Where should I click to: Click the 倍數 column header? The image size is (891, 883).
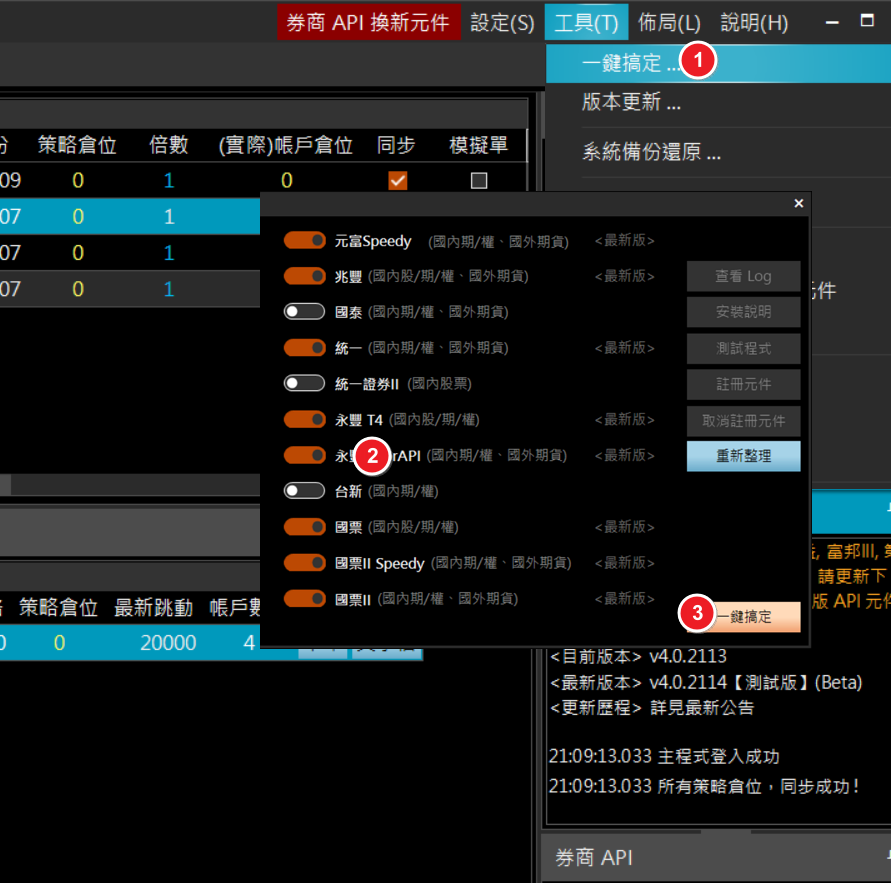click(x=169, y=145)
